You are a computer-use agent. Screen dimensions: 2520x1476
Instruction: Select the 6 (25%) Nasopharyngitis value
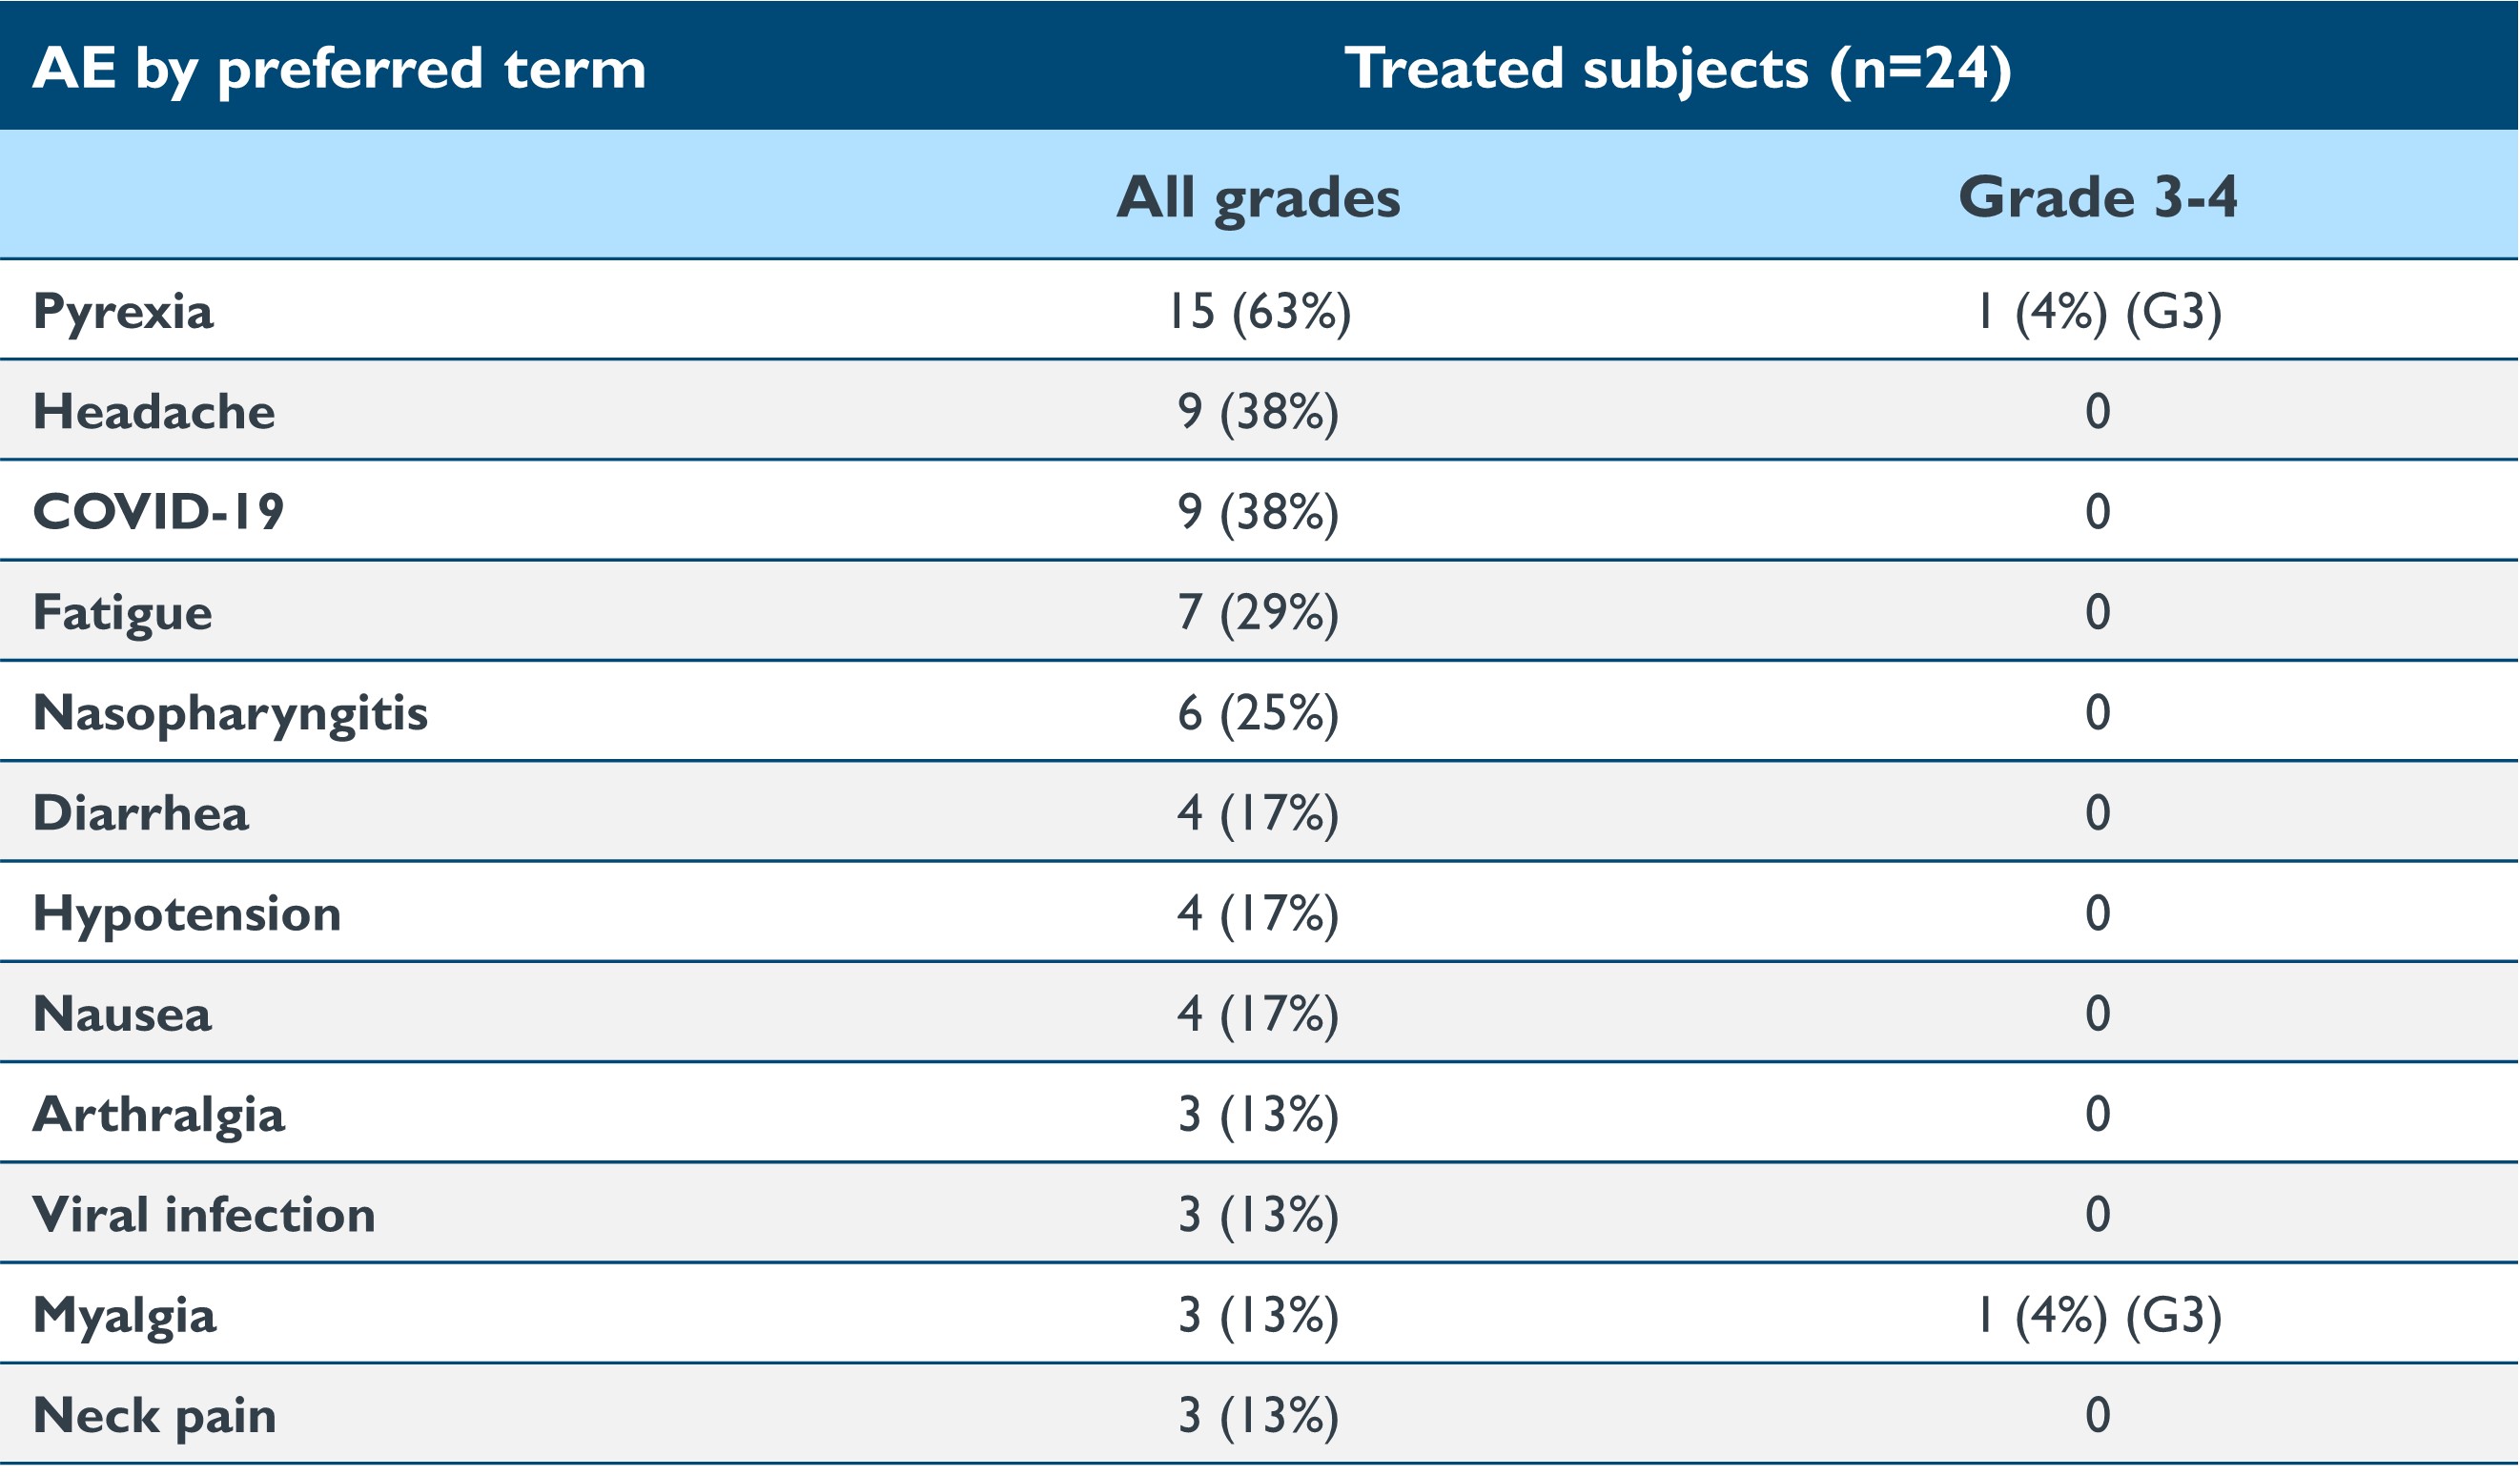point(1258,713)
